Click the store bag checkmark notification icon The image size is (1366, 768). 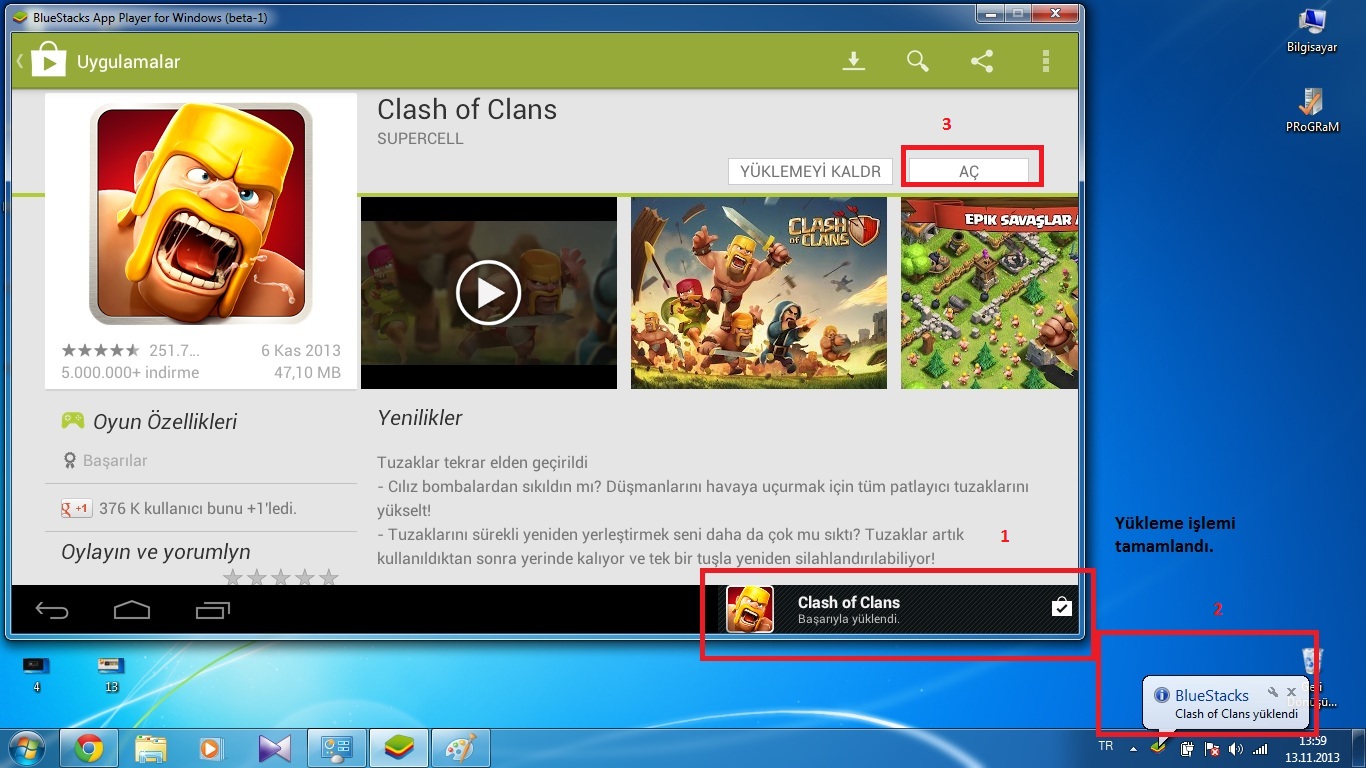(x=1061, y=606)
